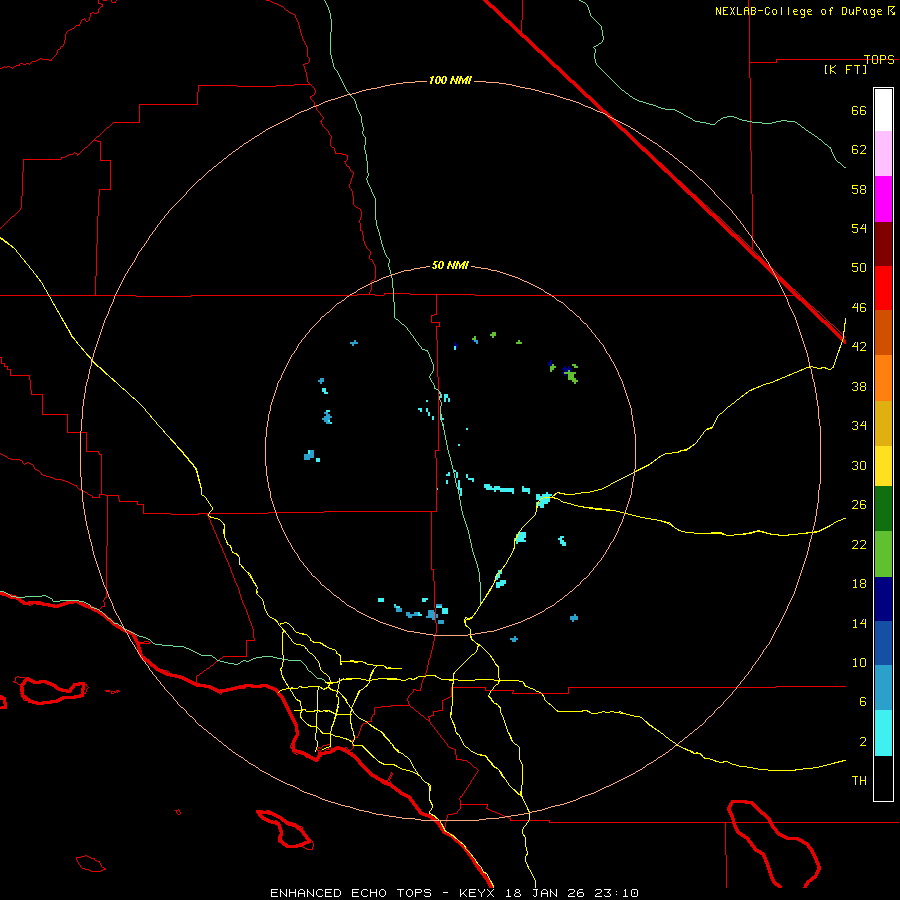900x900 pixels.
Task: Click the white swatch at top of legend
Action: pyautogui.click(x=883, y=109)
